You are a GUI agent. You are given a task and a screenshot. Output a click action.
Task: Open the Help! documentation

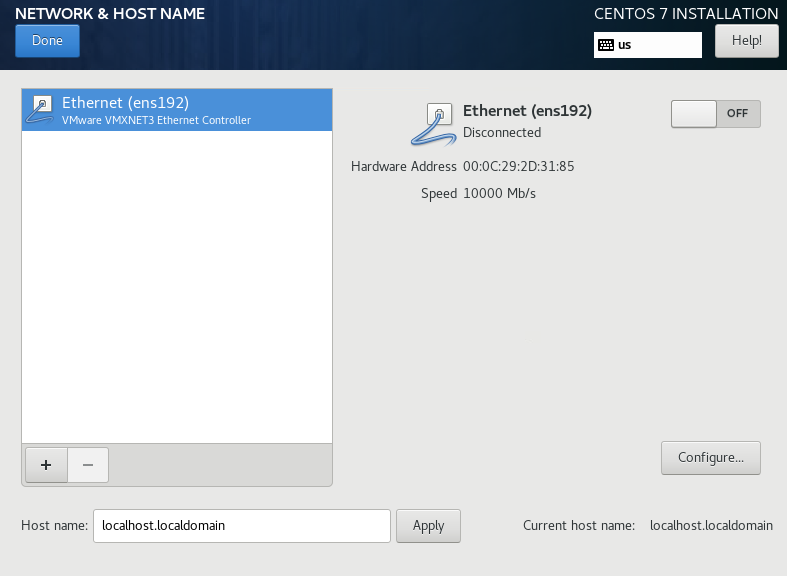746,41
